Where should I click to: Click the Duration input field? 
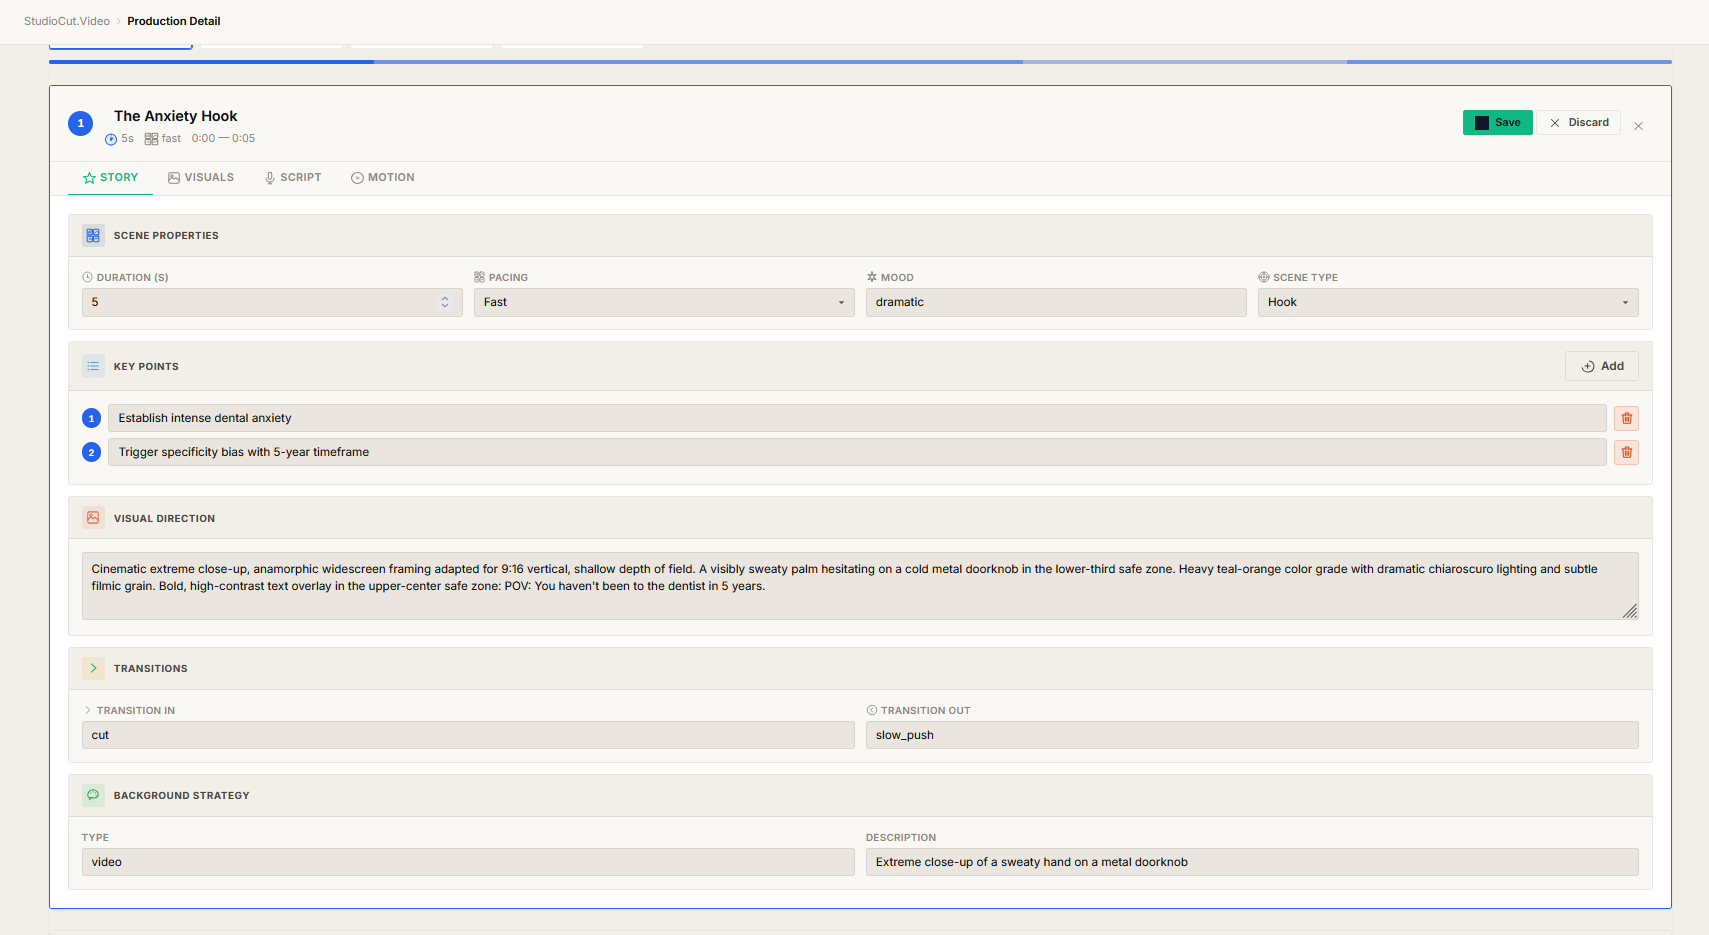272,302
